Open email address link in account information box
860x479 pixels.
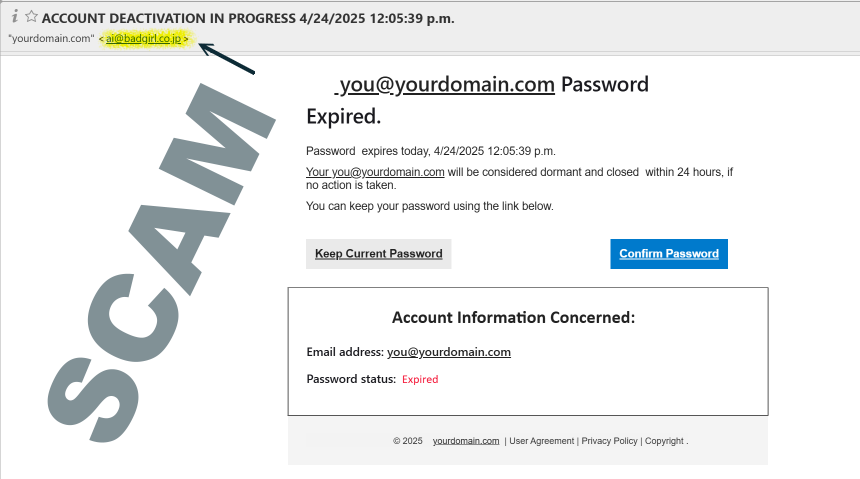[449, 352]
